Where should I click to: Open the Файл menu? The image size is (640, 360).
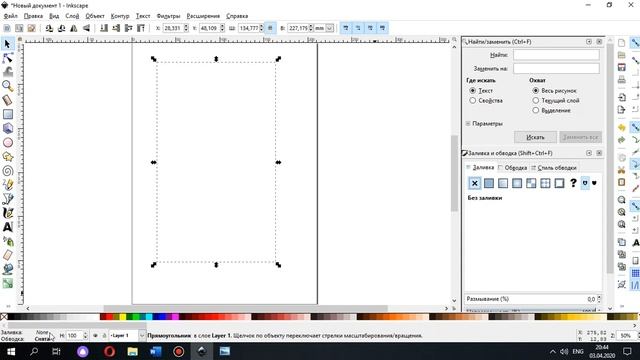point(11,16)
